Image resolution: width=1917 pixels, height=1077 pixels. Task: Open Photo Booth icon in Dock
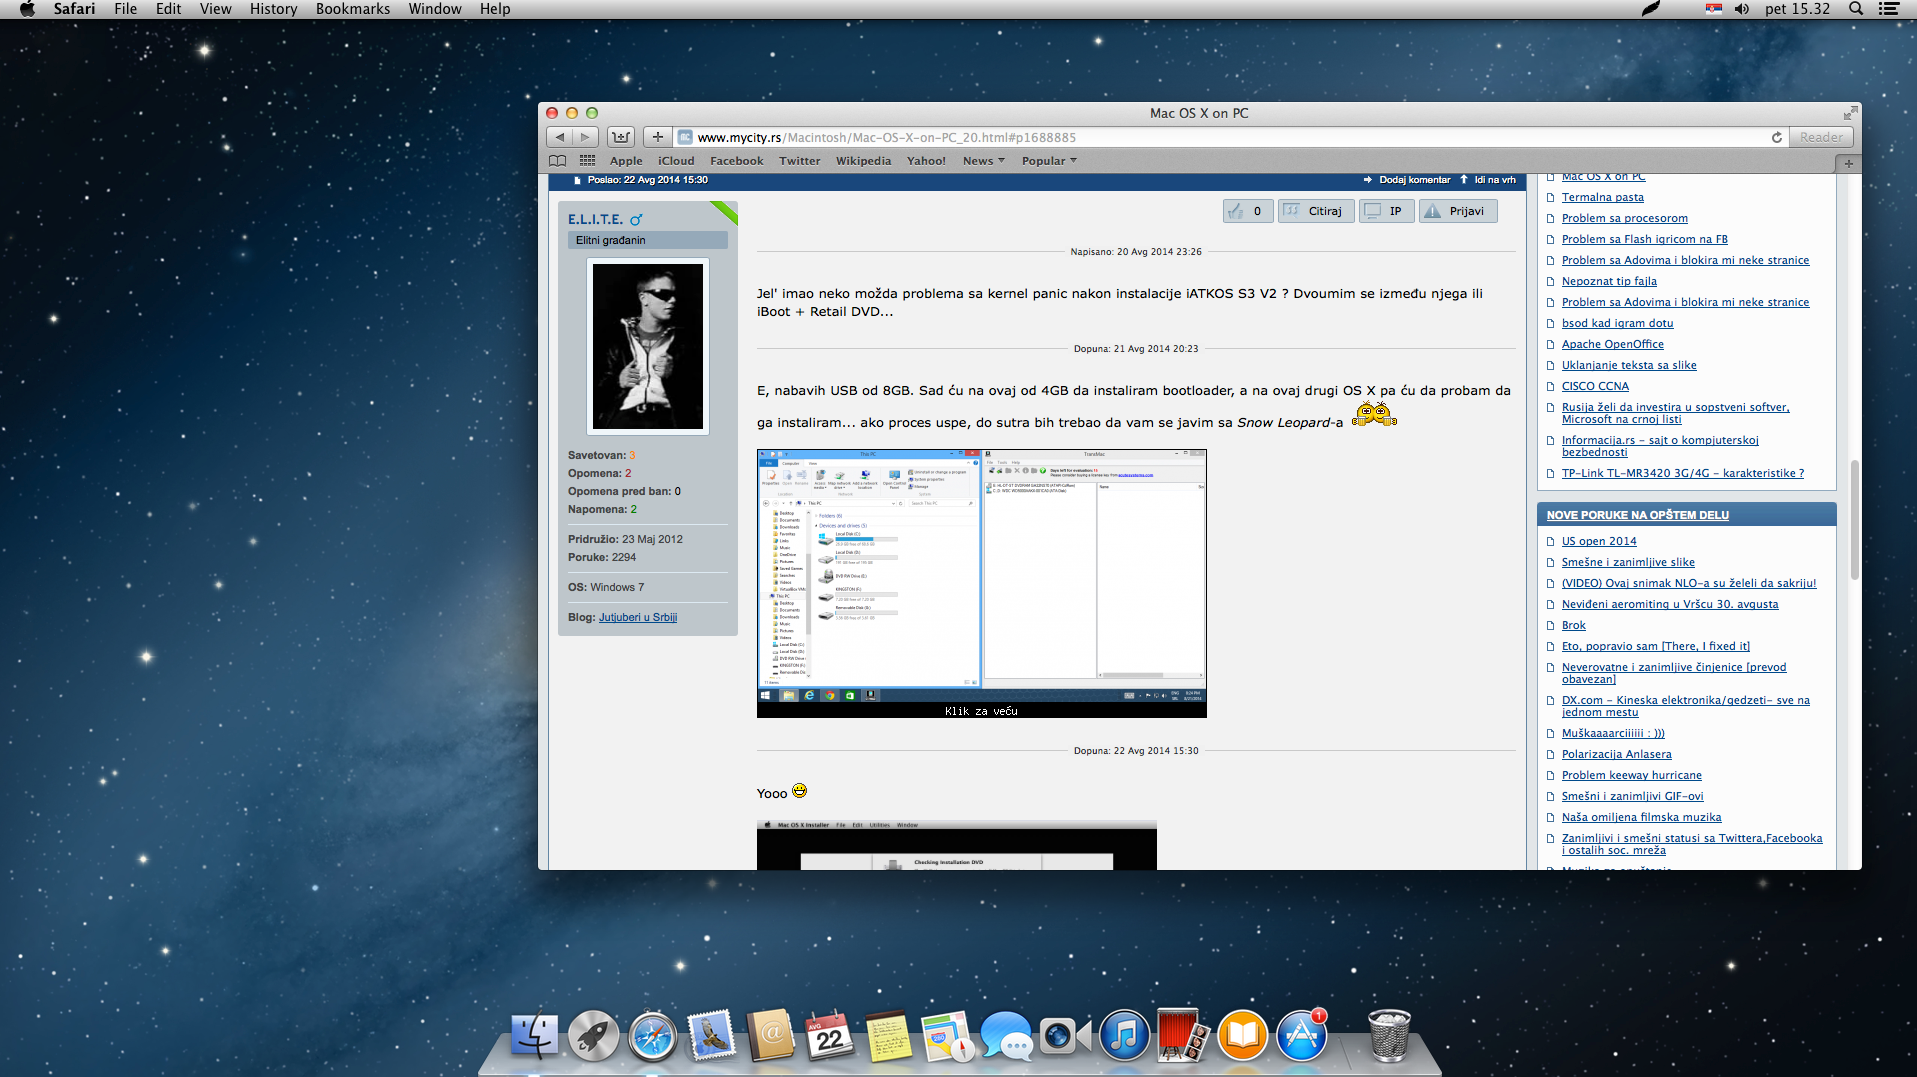coord(1183,1035)
